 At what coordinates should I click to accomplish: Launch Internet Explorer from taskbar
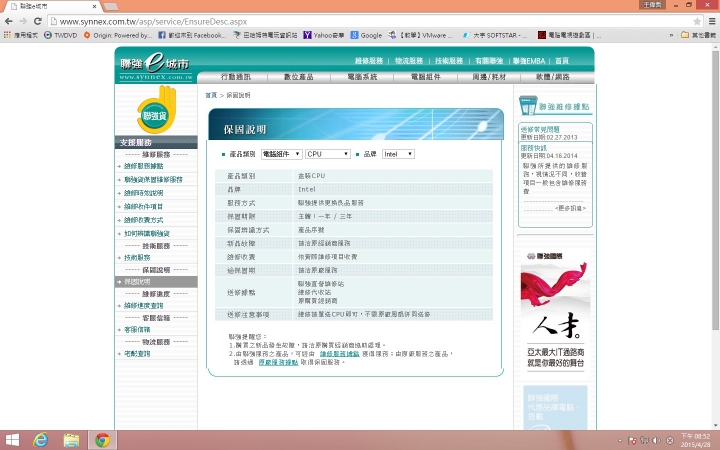tap(41, 440)
